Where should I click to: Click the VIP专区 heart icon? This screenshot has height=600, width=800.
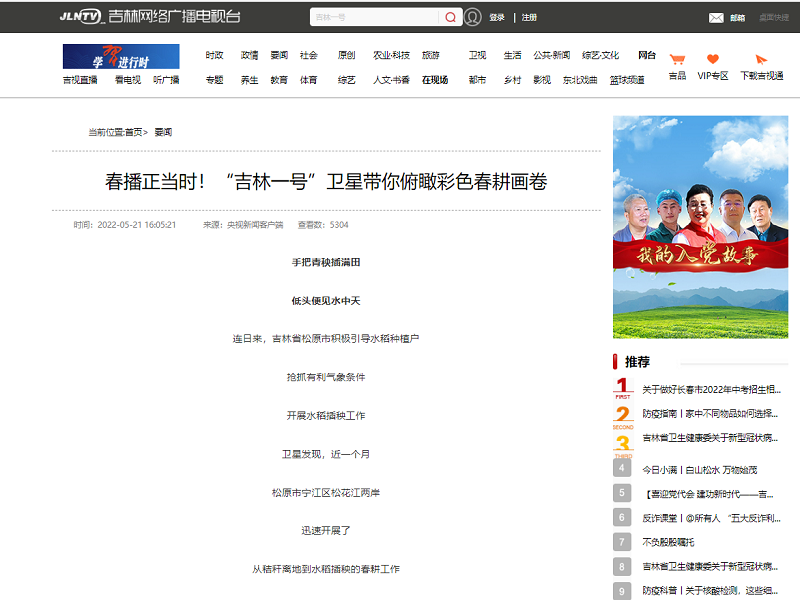click(712, 60)
